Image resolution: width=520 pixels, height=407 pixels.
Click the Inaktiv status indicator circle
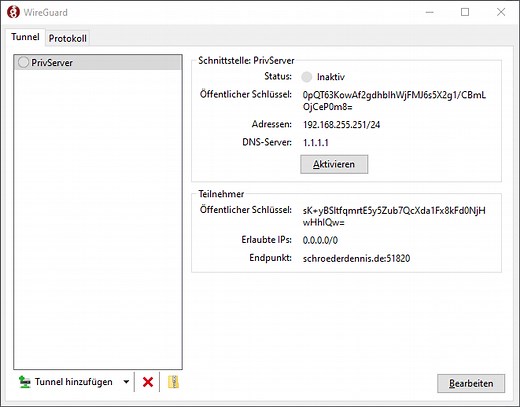307,77
